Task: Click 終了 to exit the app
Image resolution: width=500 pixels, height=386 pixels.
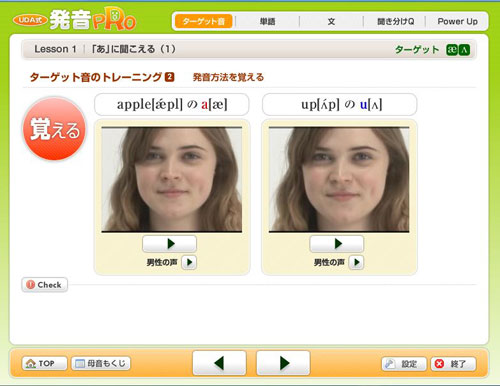Action: [453, 364]
